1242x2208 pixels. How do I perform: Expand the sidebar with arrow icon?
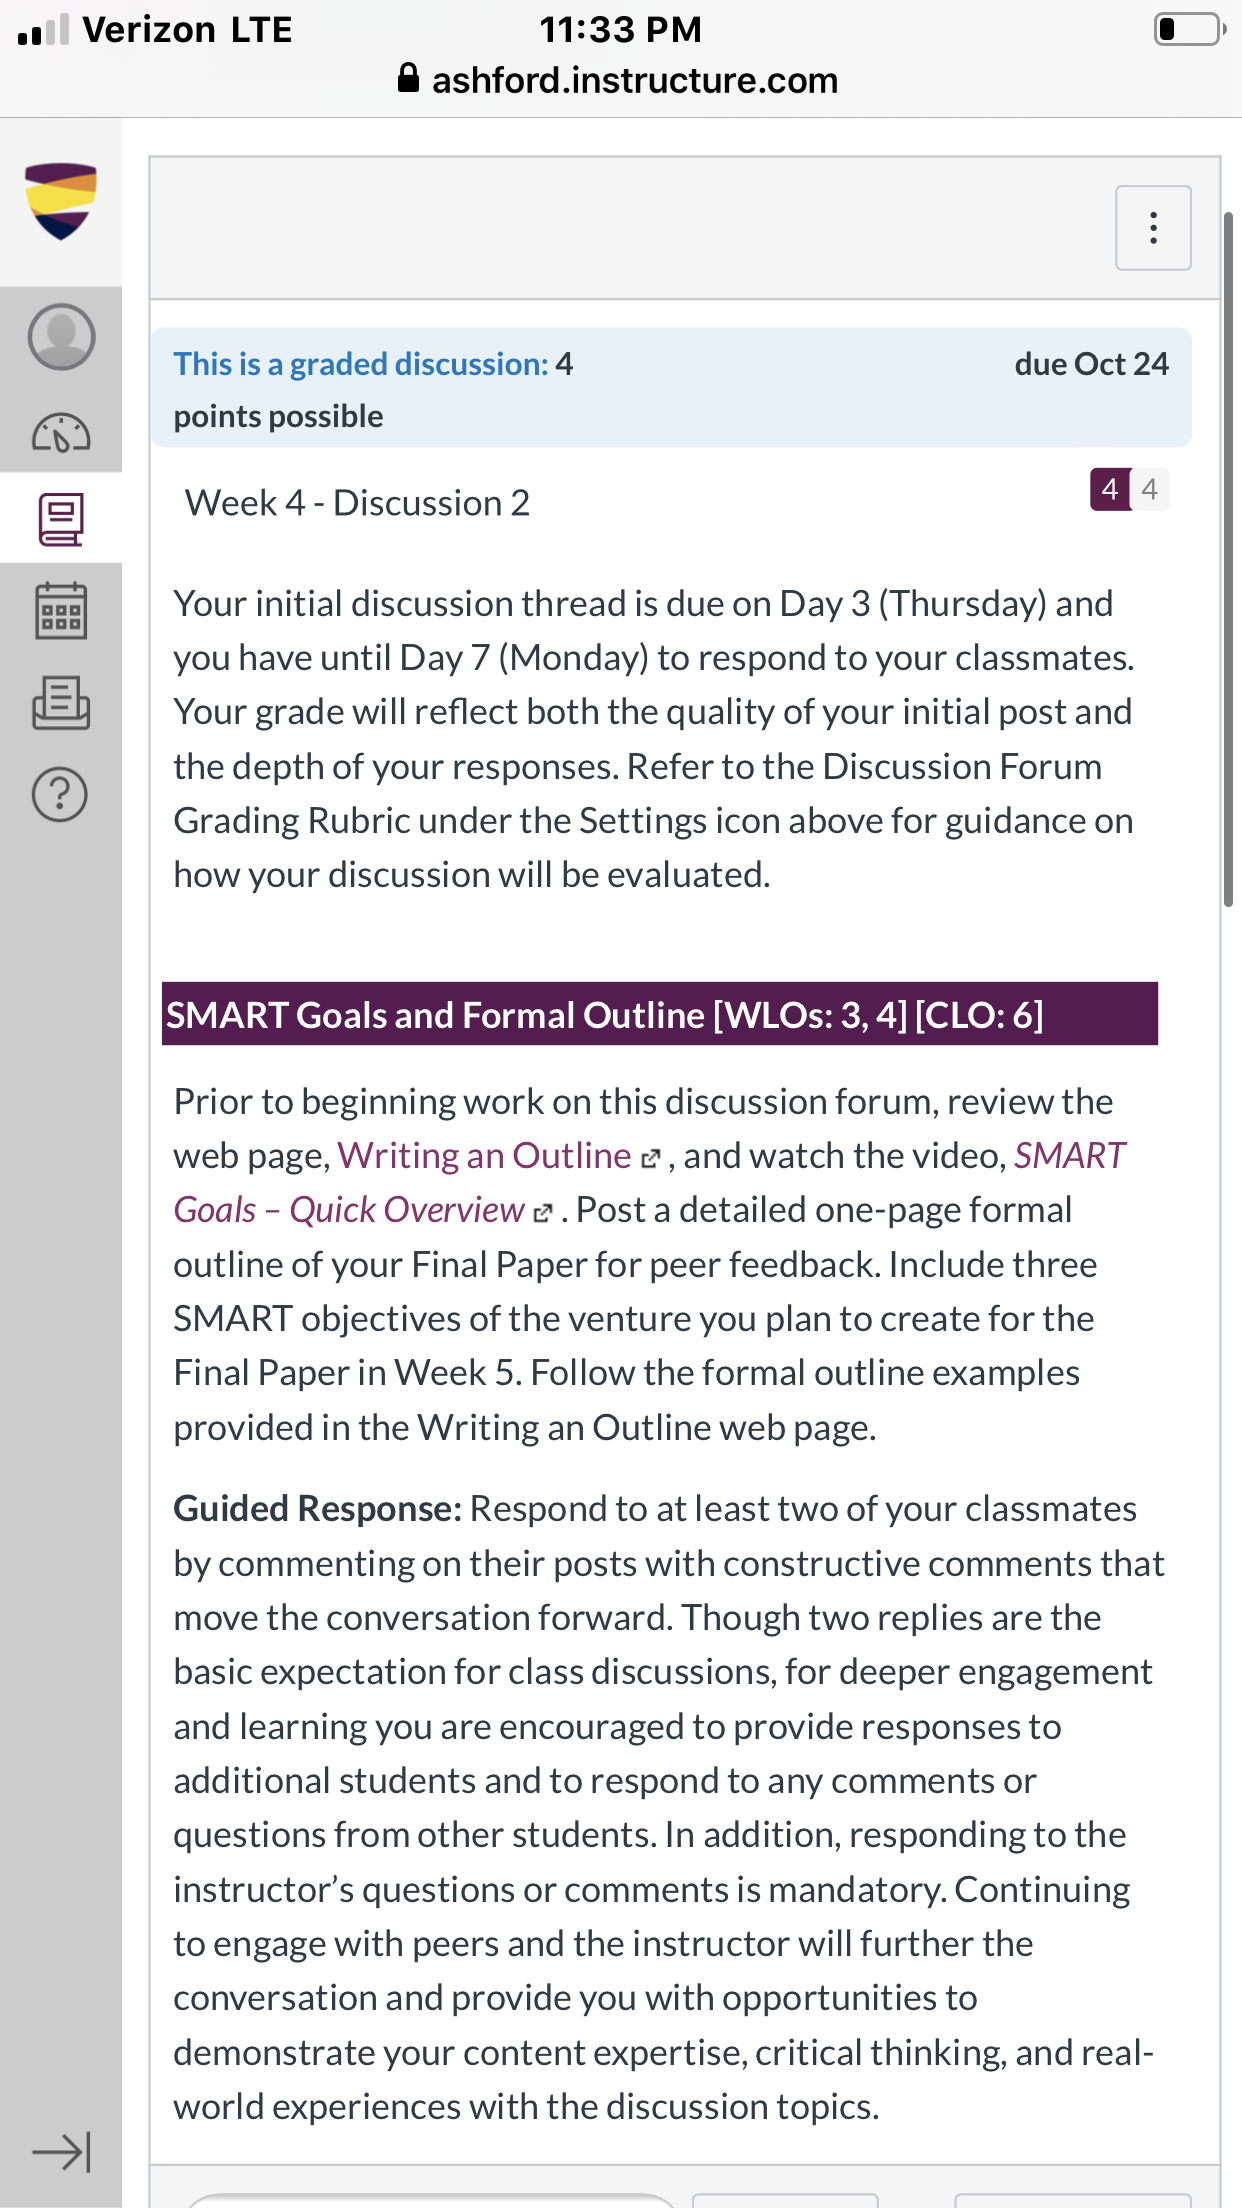coord(61,2152)
